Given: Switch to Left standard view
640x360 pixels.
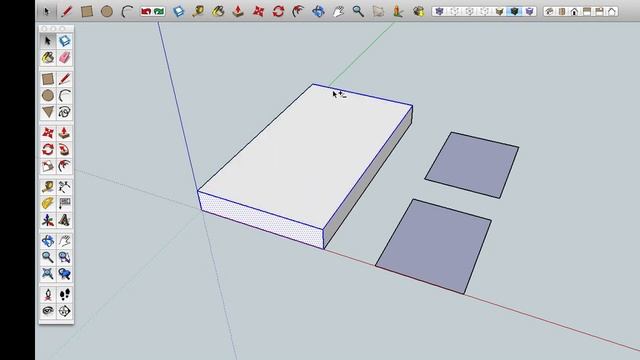Looking at the screenshot, I should 612,11.
